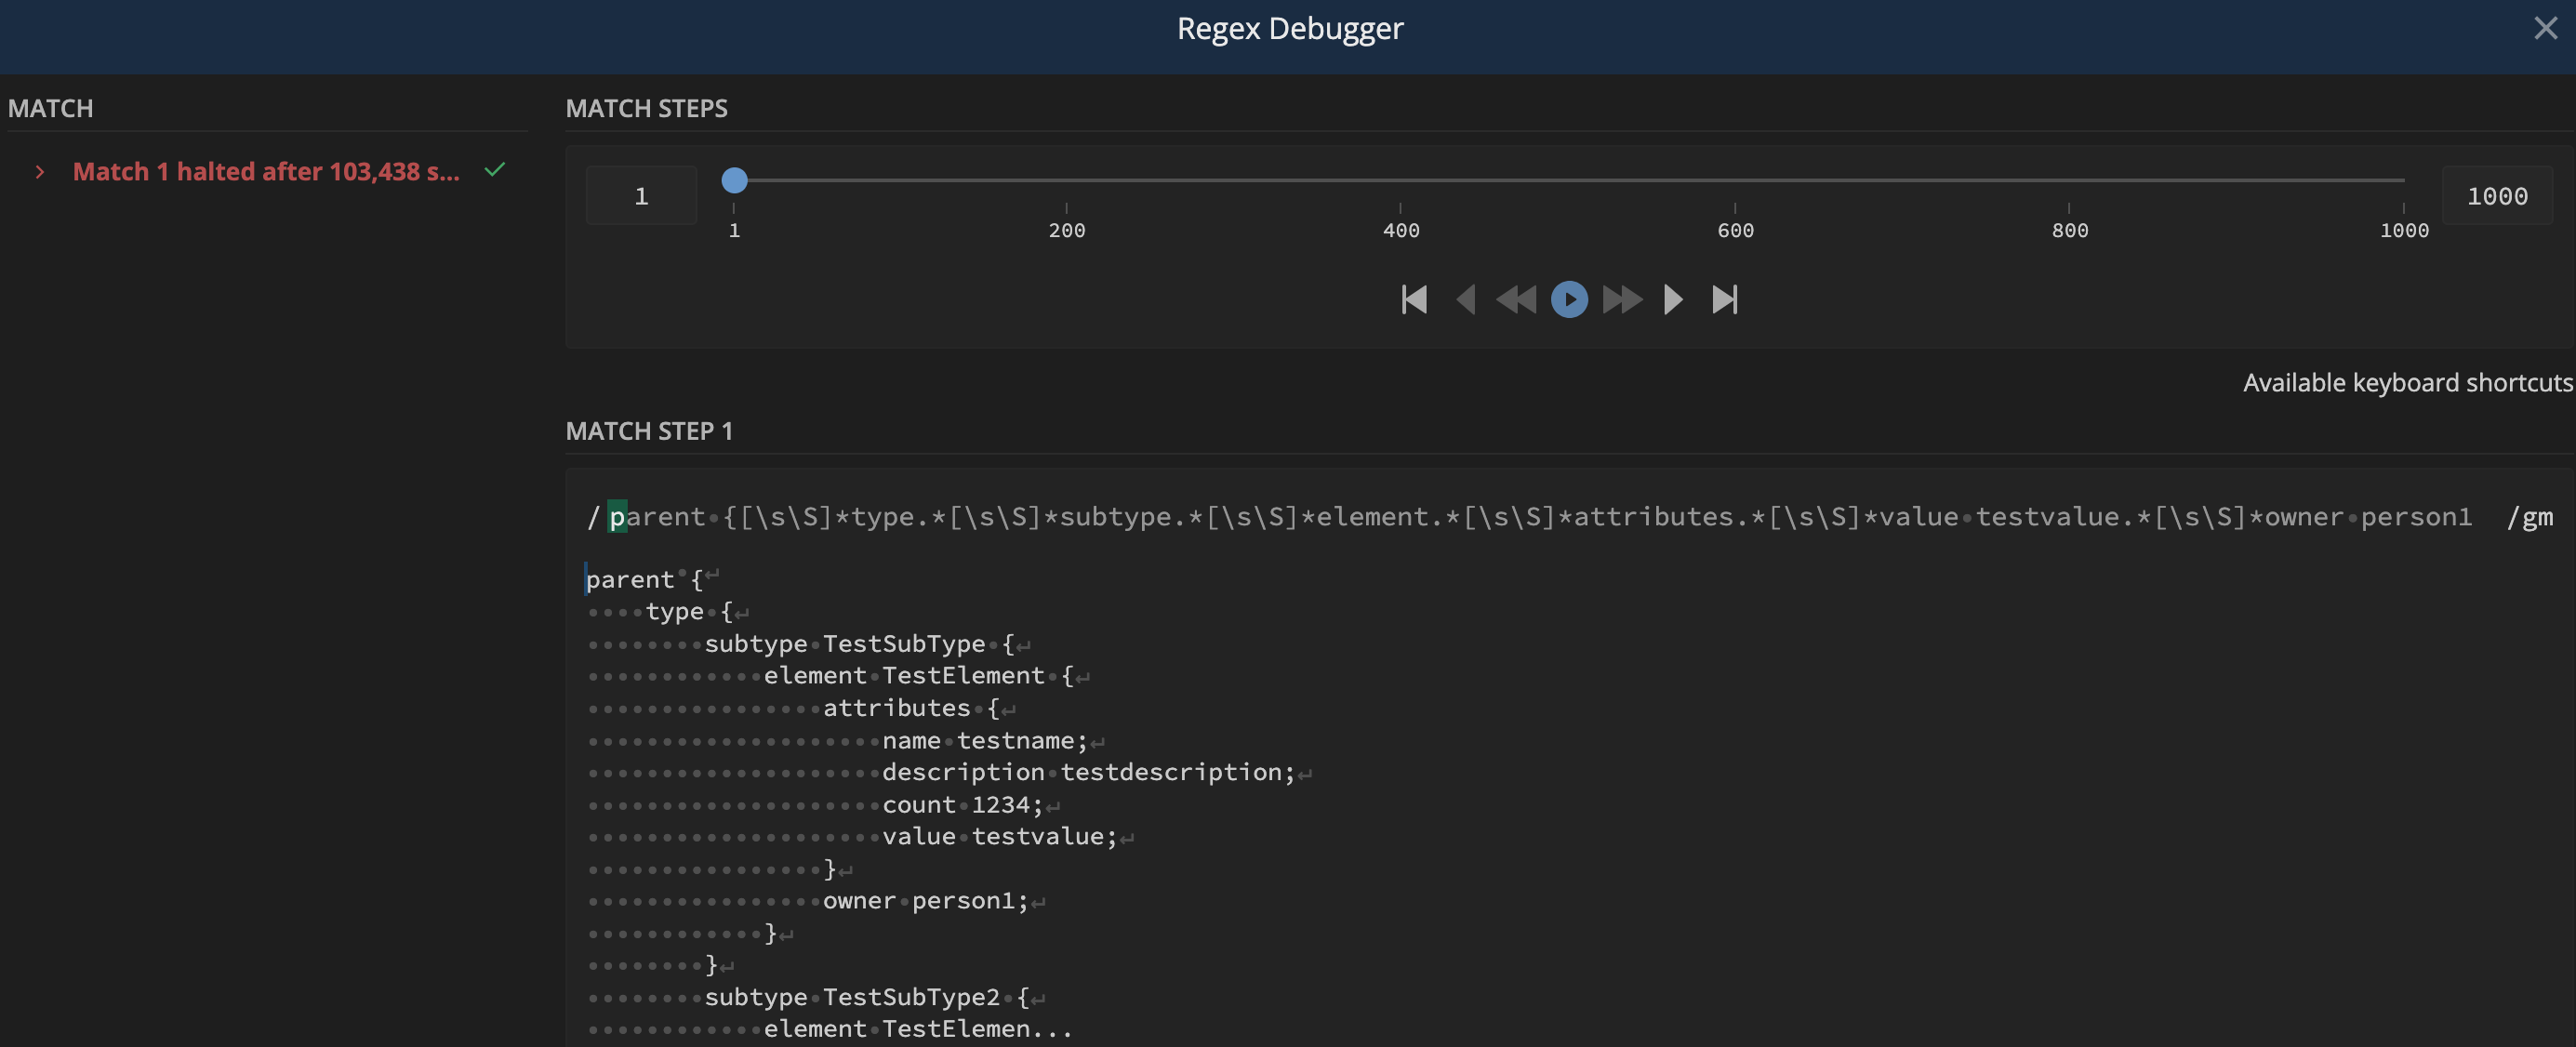The height and width of the screenshot is (1047, 2576).
Task: Click the max steps field showing 1000
Action: point(2497,196)
